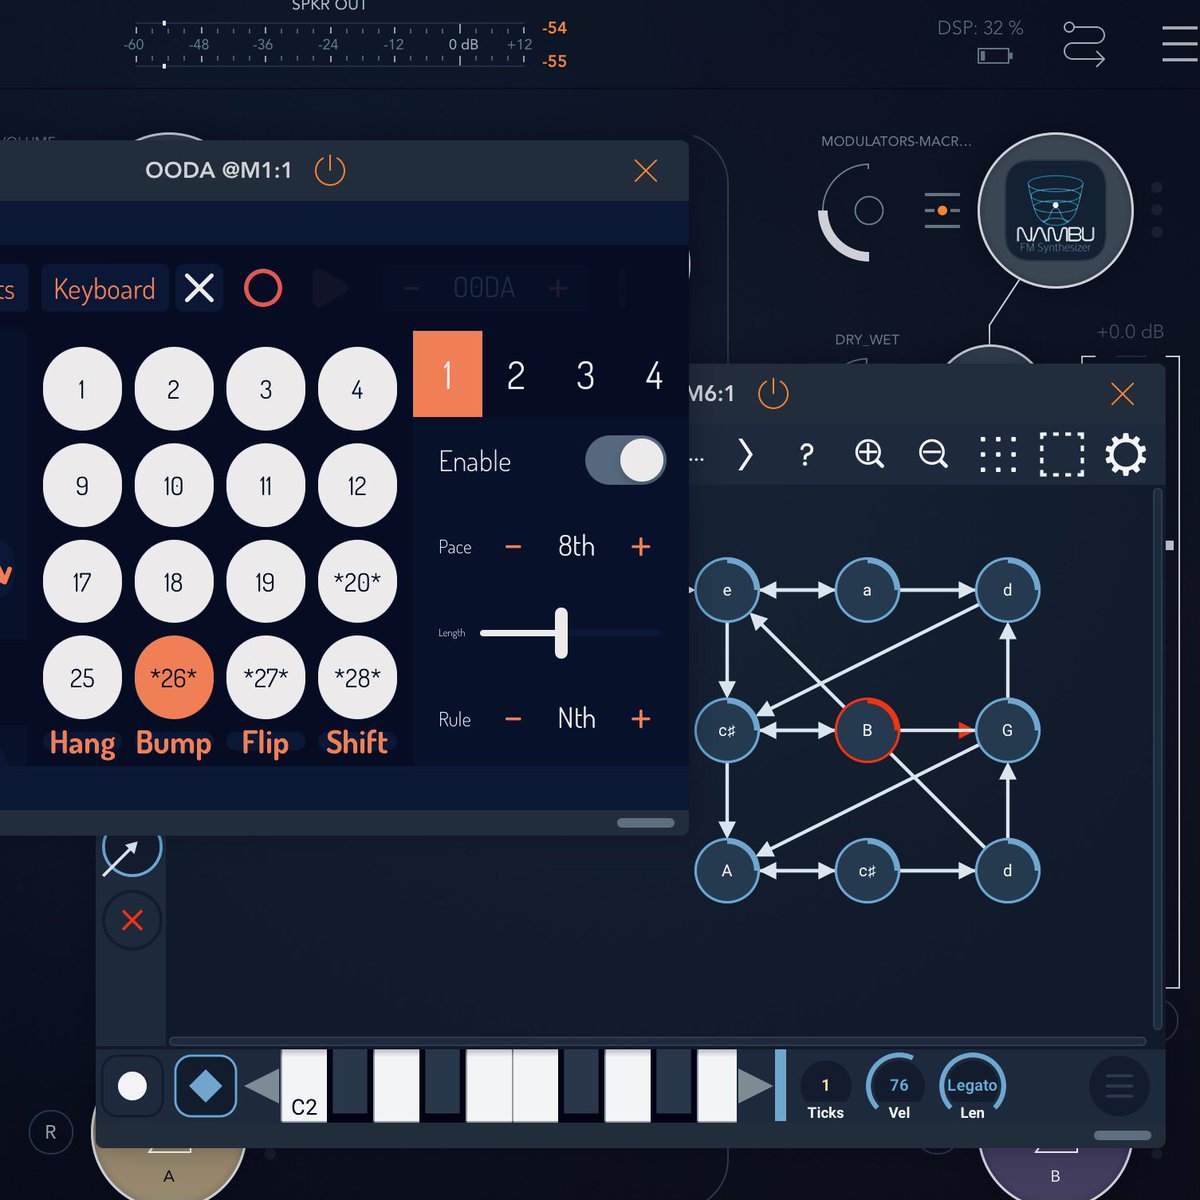Select the Hang action
The width and height of the screenshot is (1200, 1200).
[x=82, y=743]
